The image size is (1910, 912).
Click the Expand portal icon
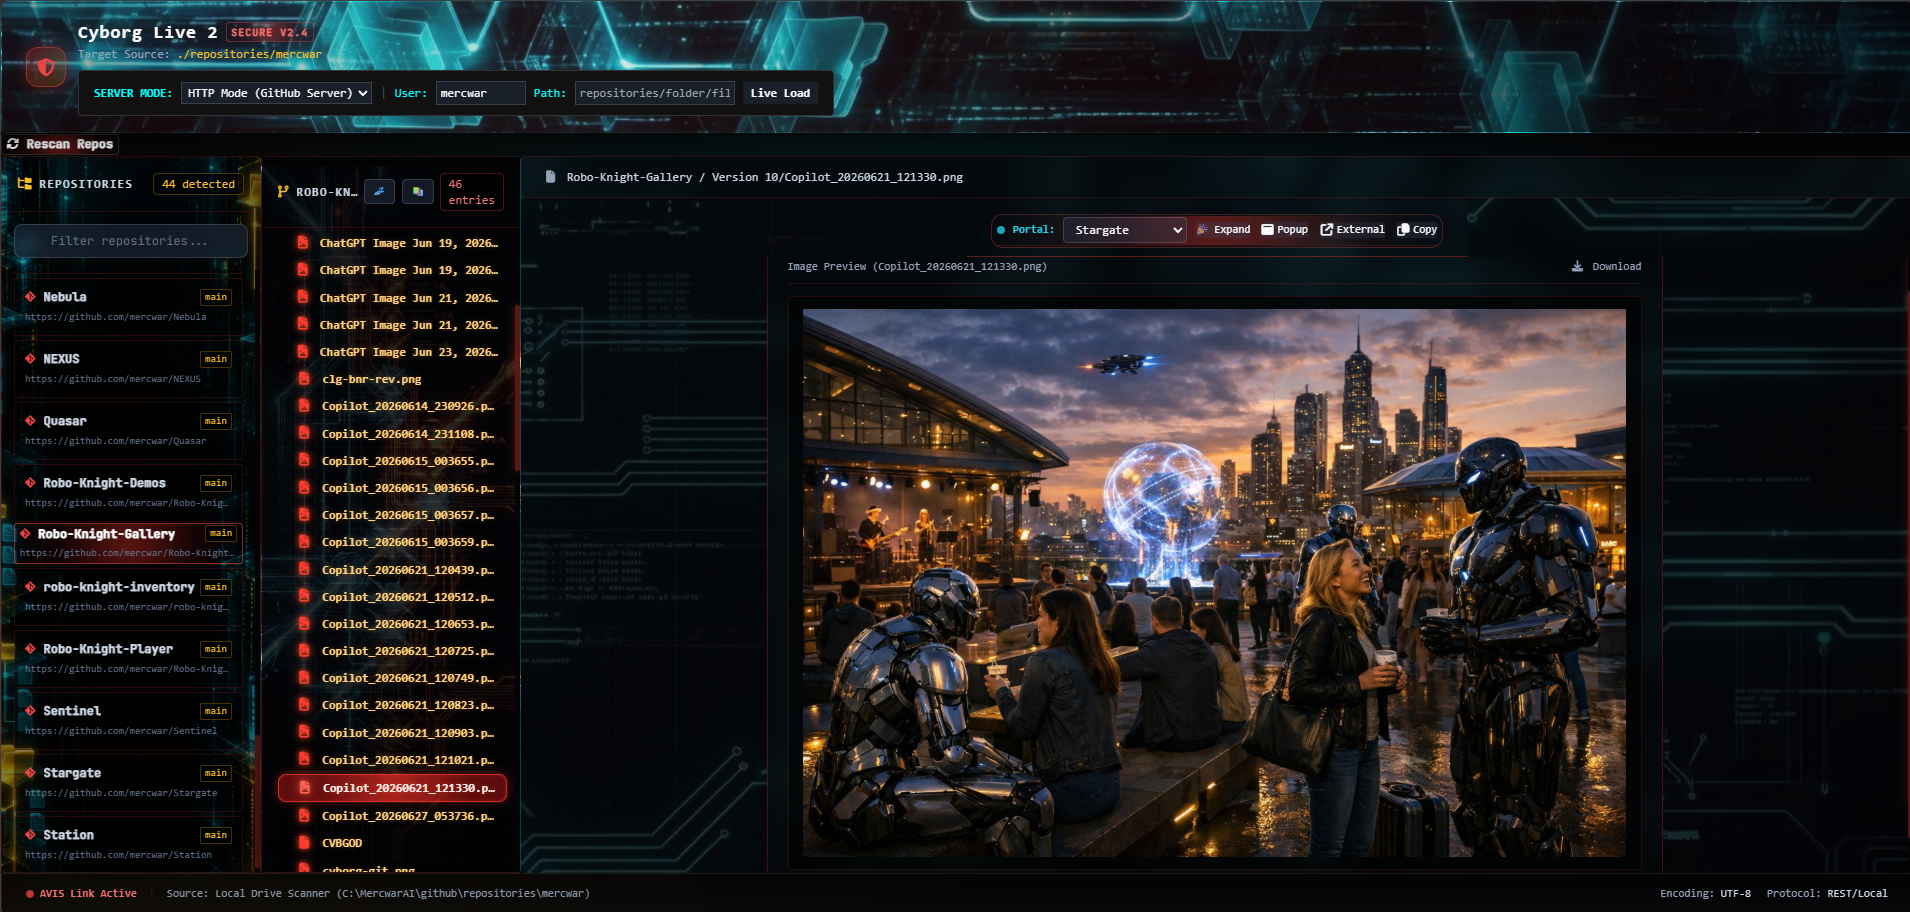(1203, 230)
